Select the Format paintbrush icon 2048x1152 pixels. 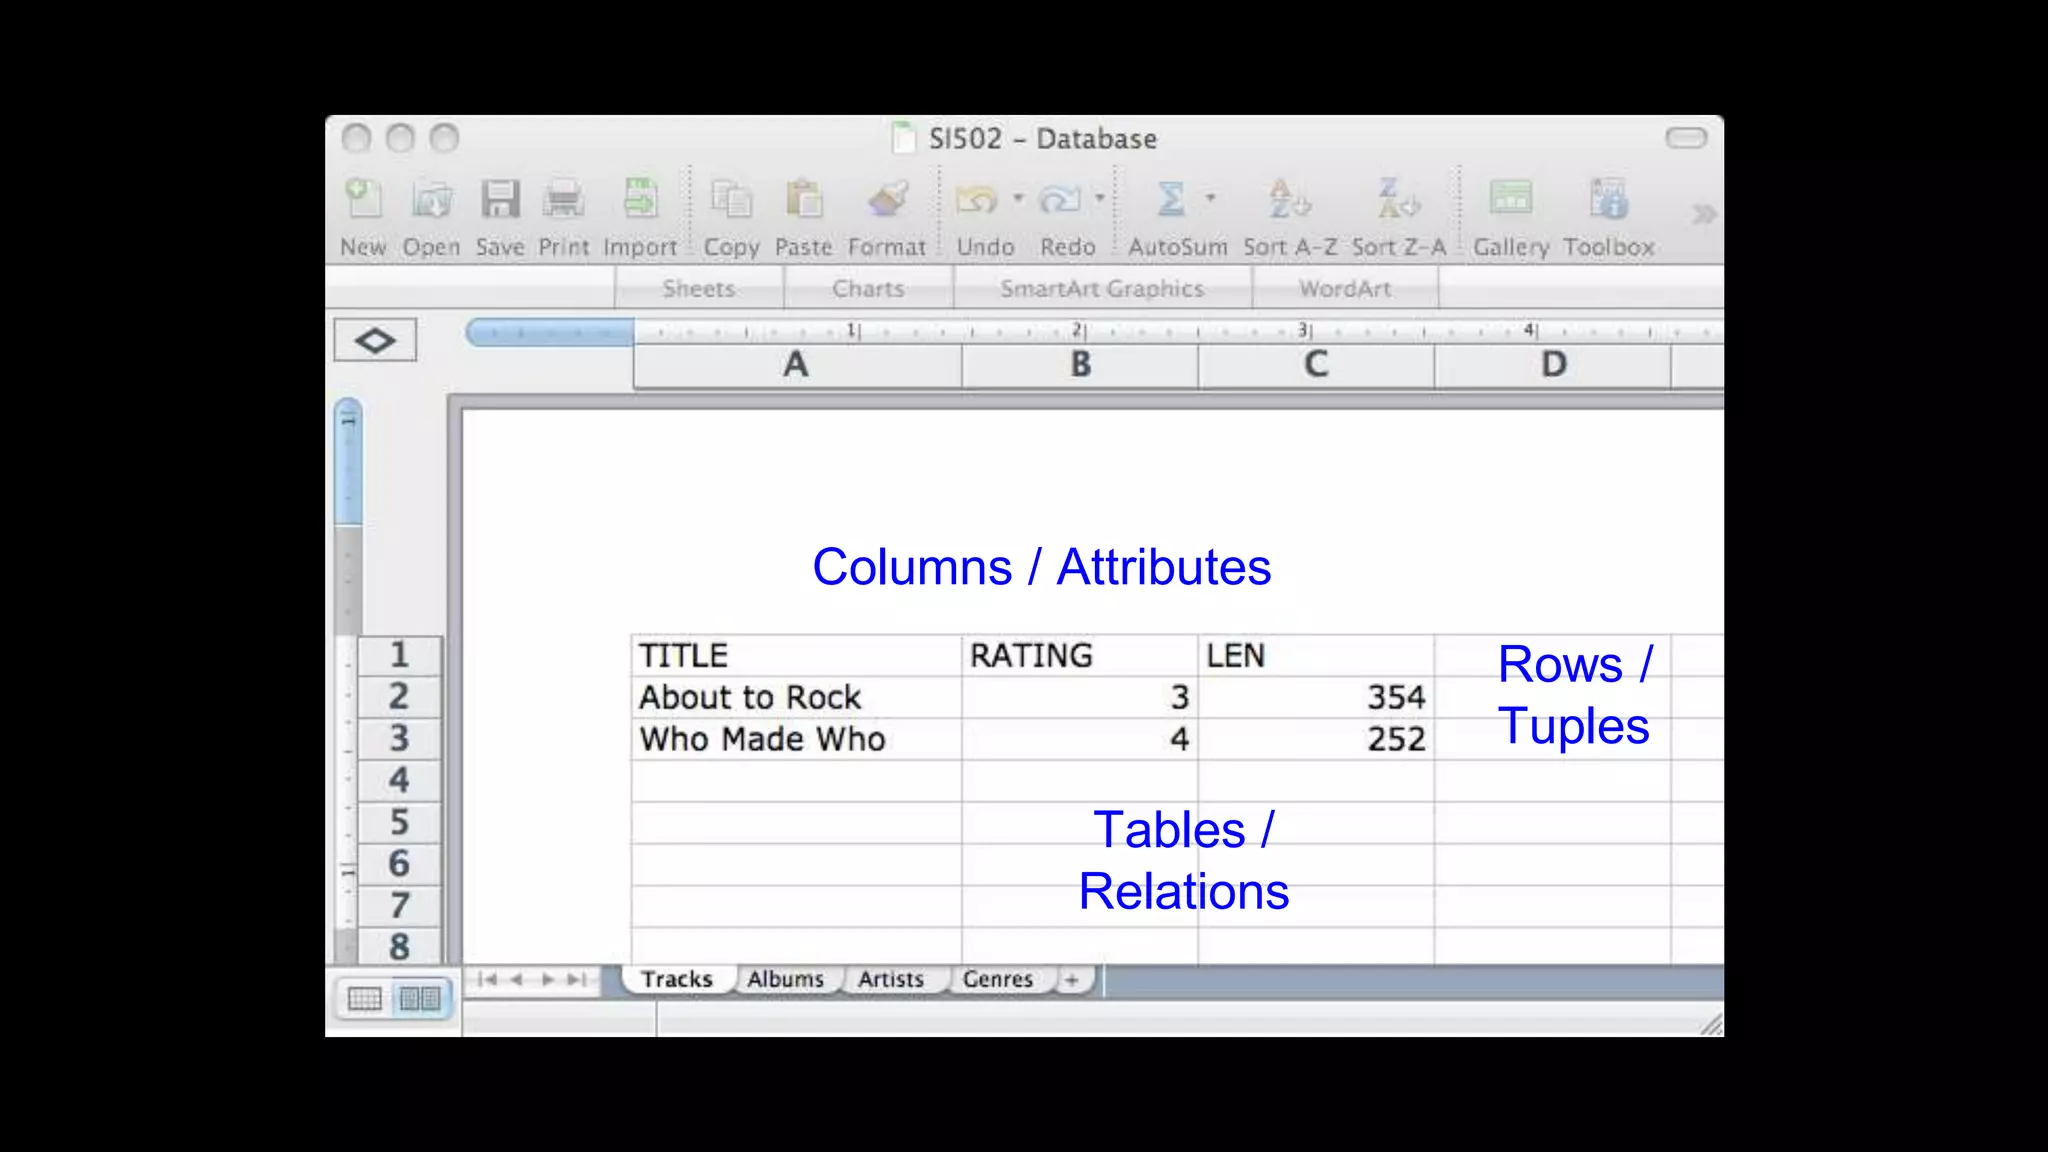(x=887, y=199)
